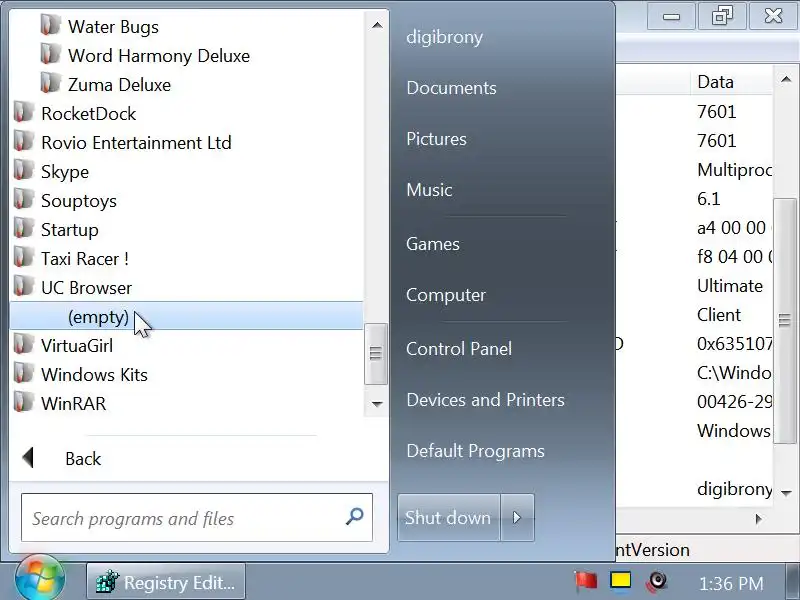The width and height of the screenshot is (800, 600).
Task: Open Pictures from Start menu
Action: pyautogui.click(x=436, y=139)
